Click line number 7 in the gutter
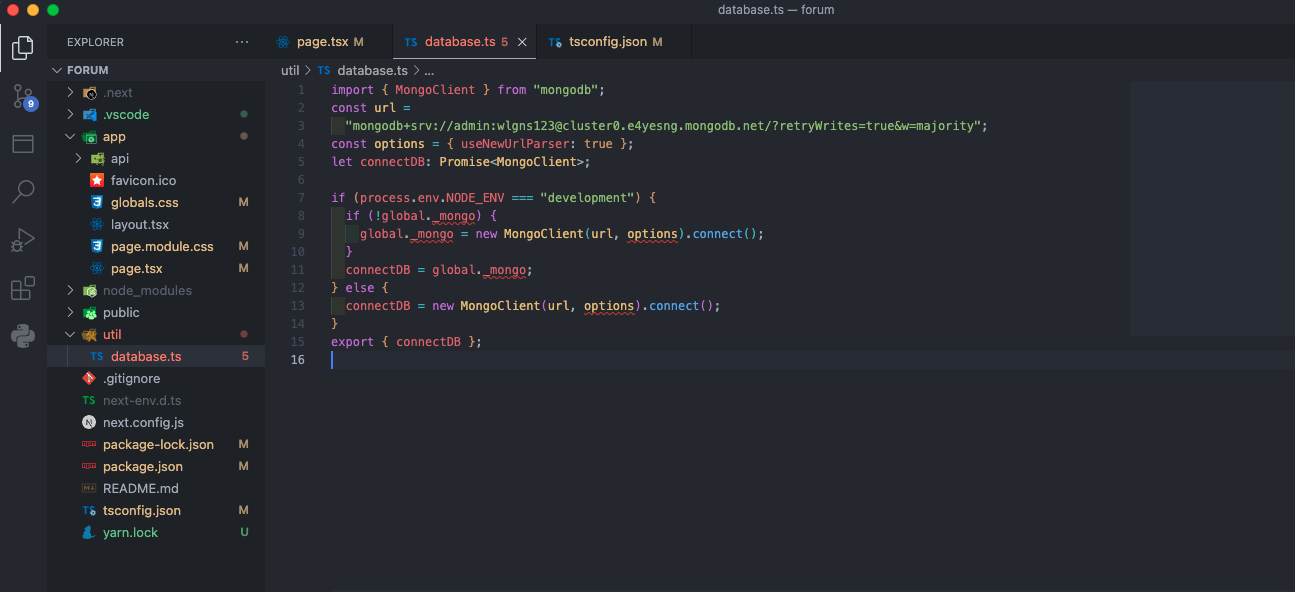The width and height of the screenshot is (1295, 592). tap(301, 198)
